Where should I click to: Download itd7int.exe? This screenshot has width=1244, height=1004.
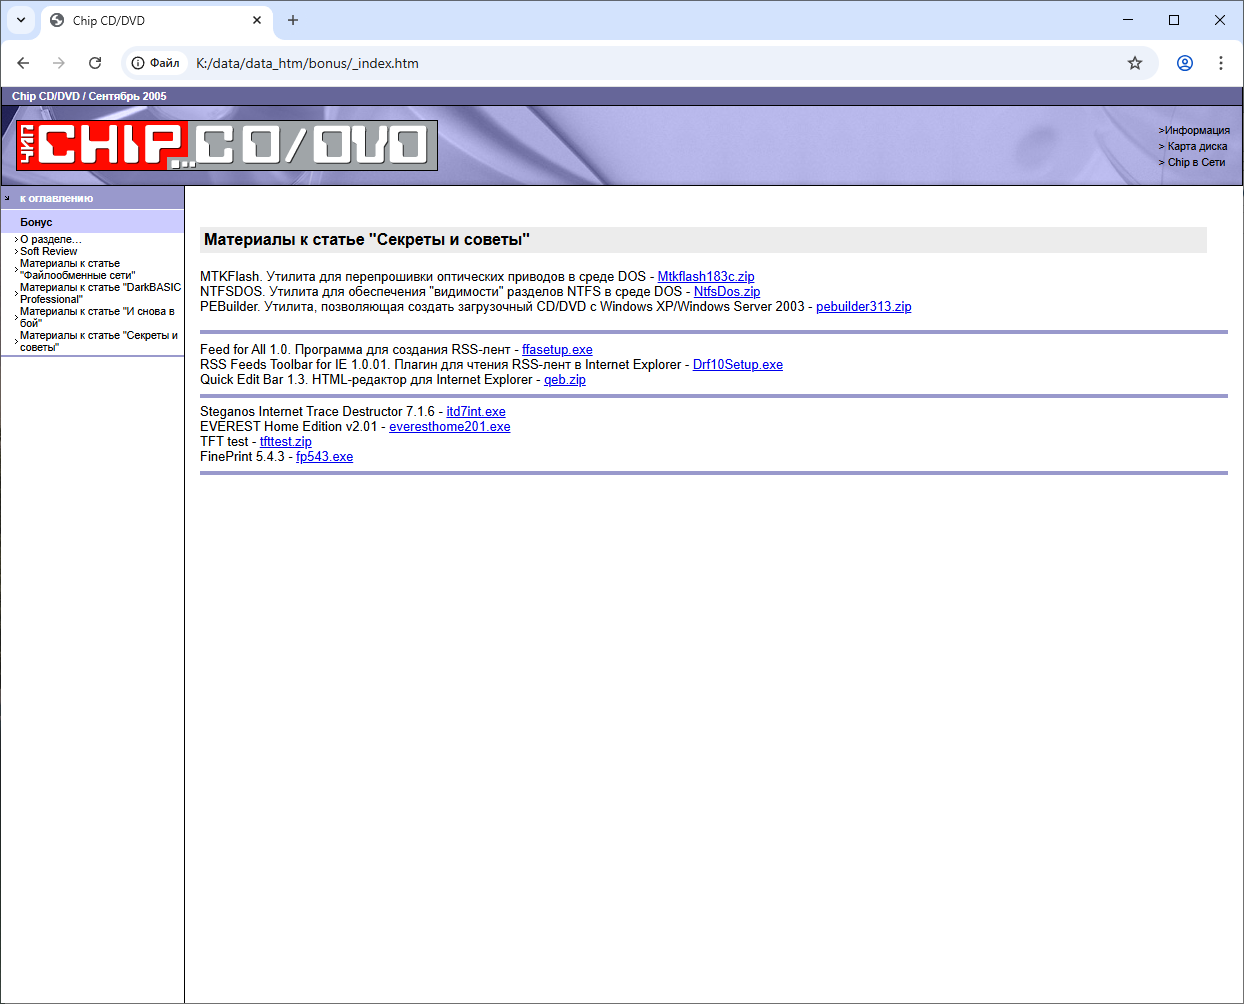tap(476, 412)
